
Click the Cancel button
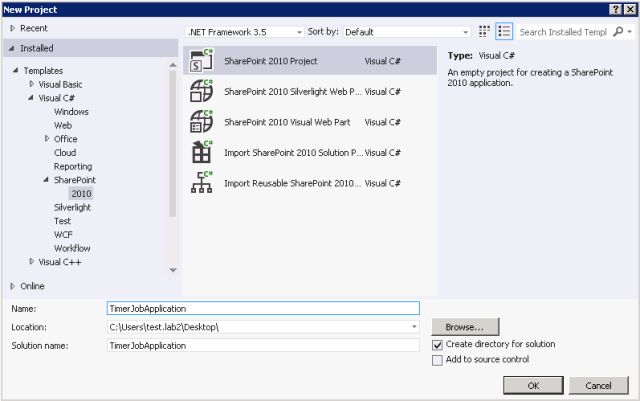pyautogui.click(x=598, y=385)
